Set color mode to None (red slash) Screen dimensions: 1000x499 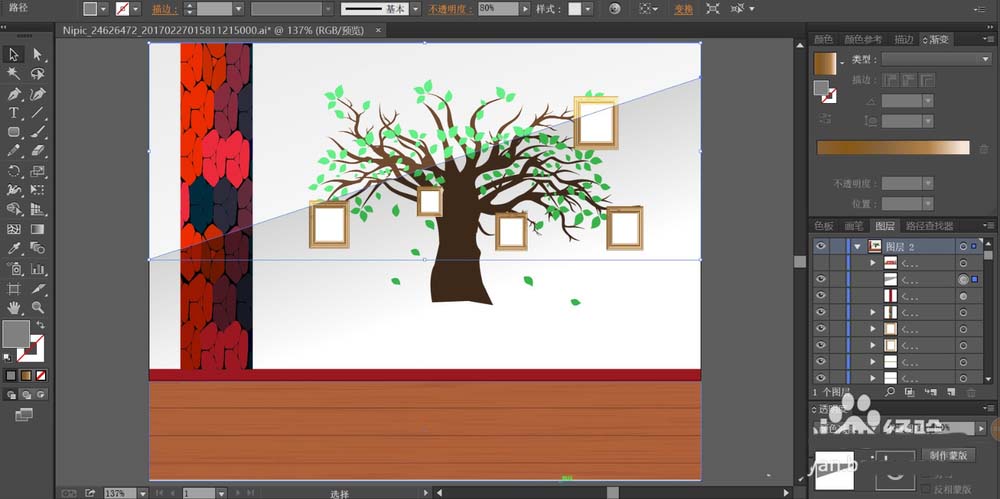[x=41, y=375]
